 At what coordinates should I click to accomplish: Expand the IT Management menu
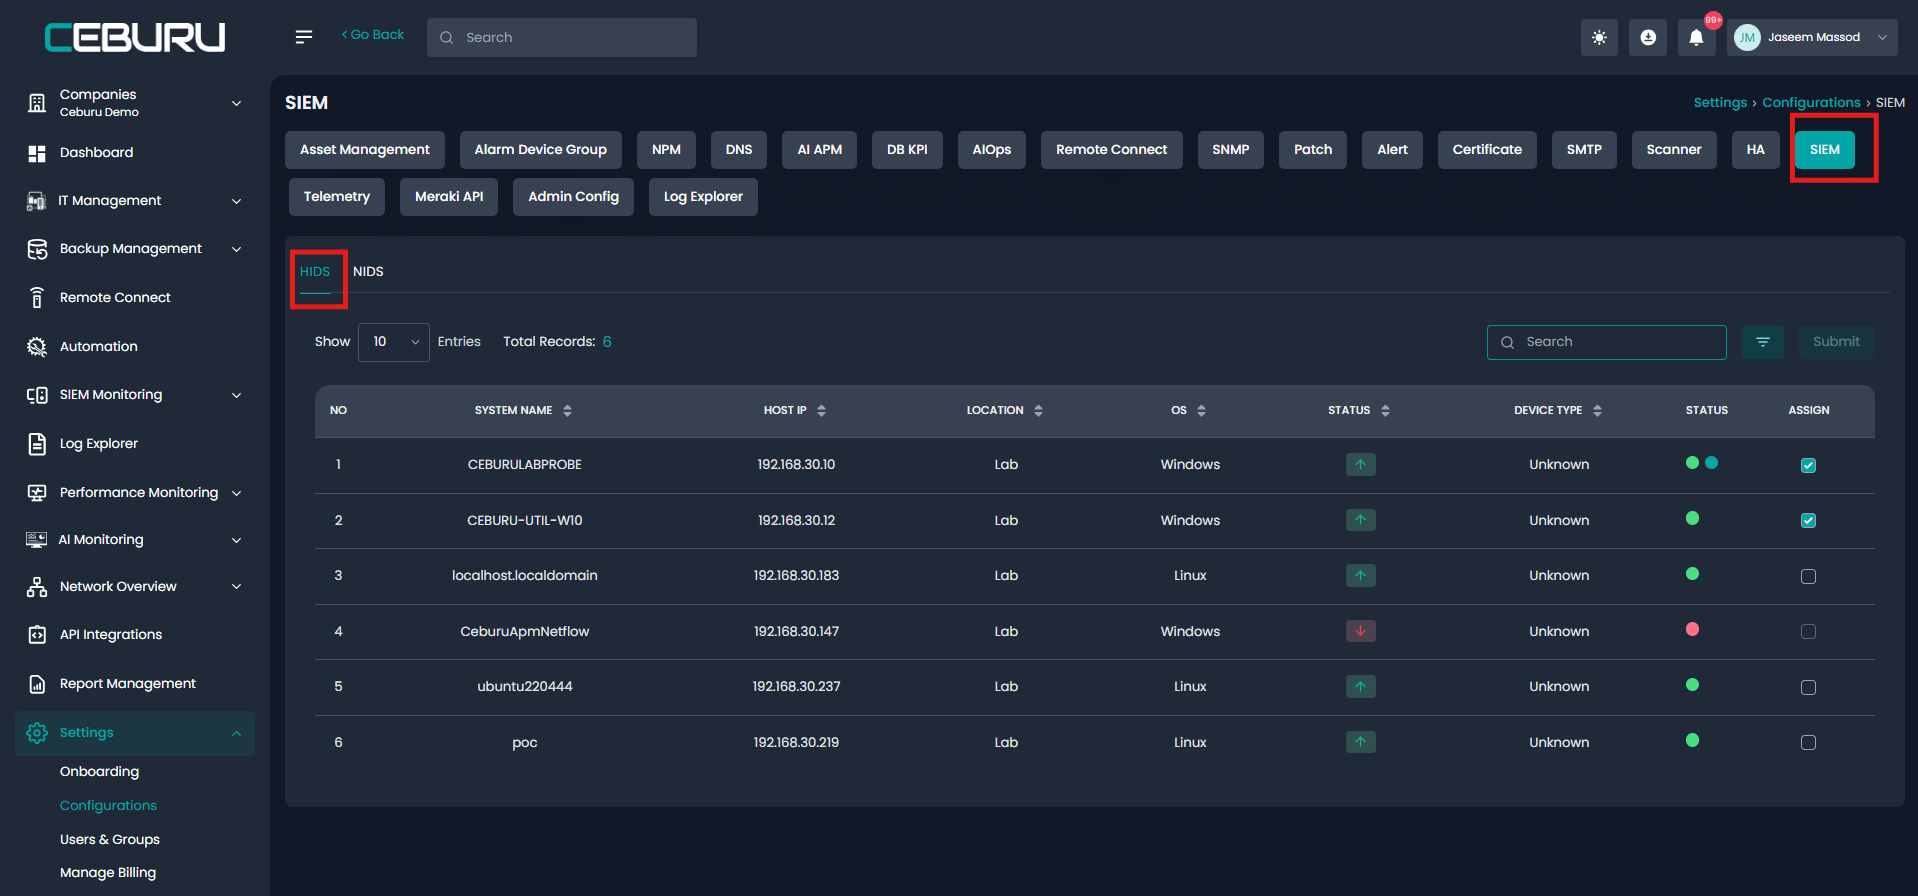tap(237, 201)
